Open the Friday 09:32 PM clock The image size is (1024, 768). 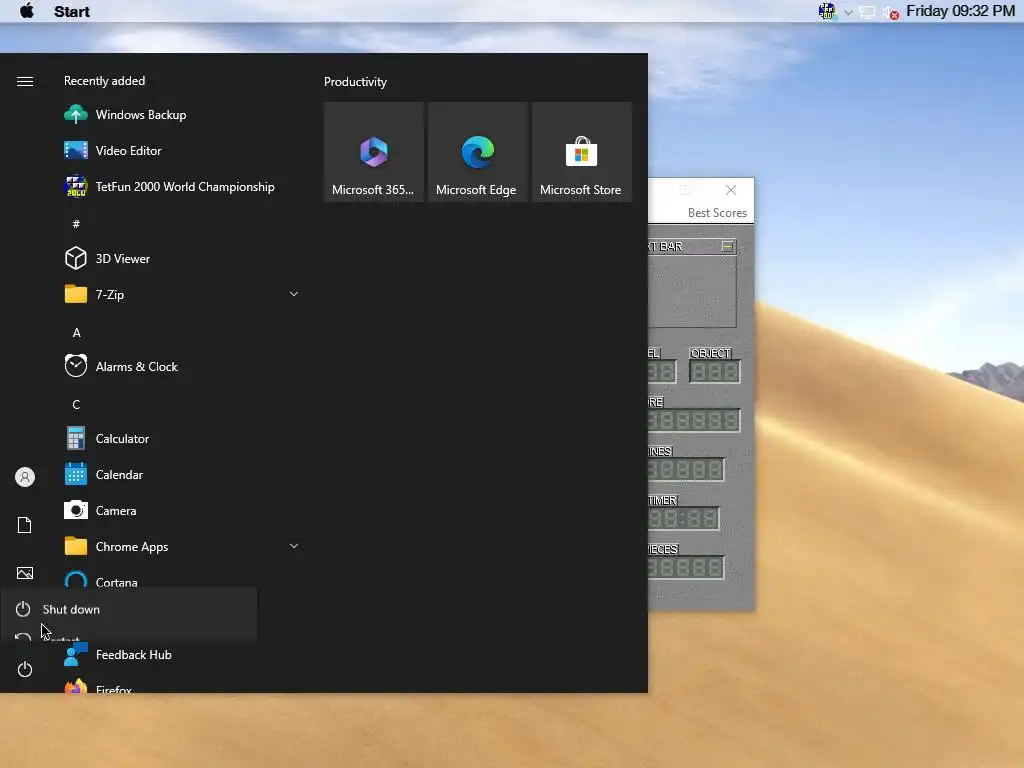tap(960, 11)
